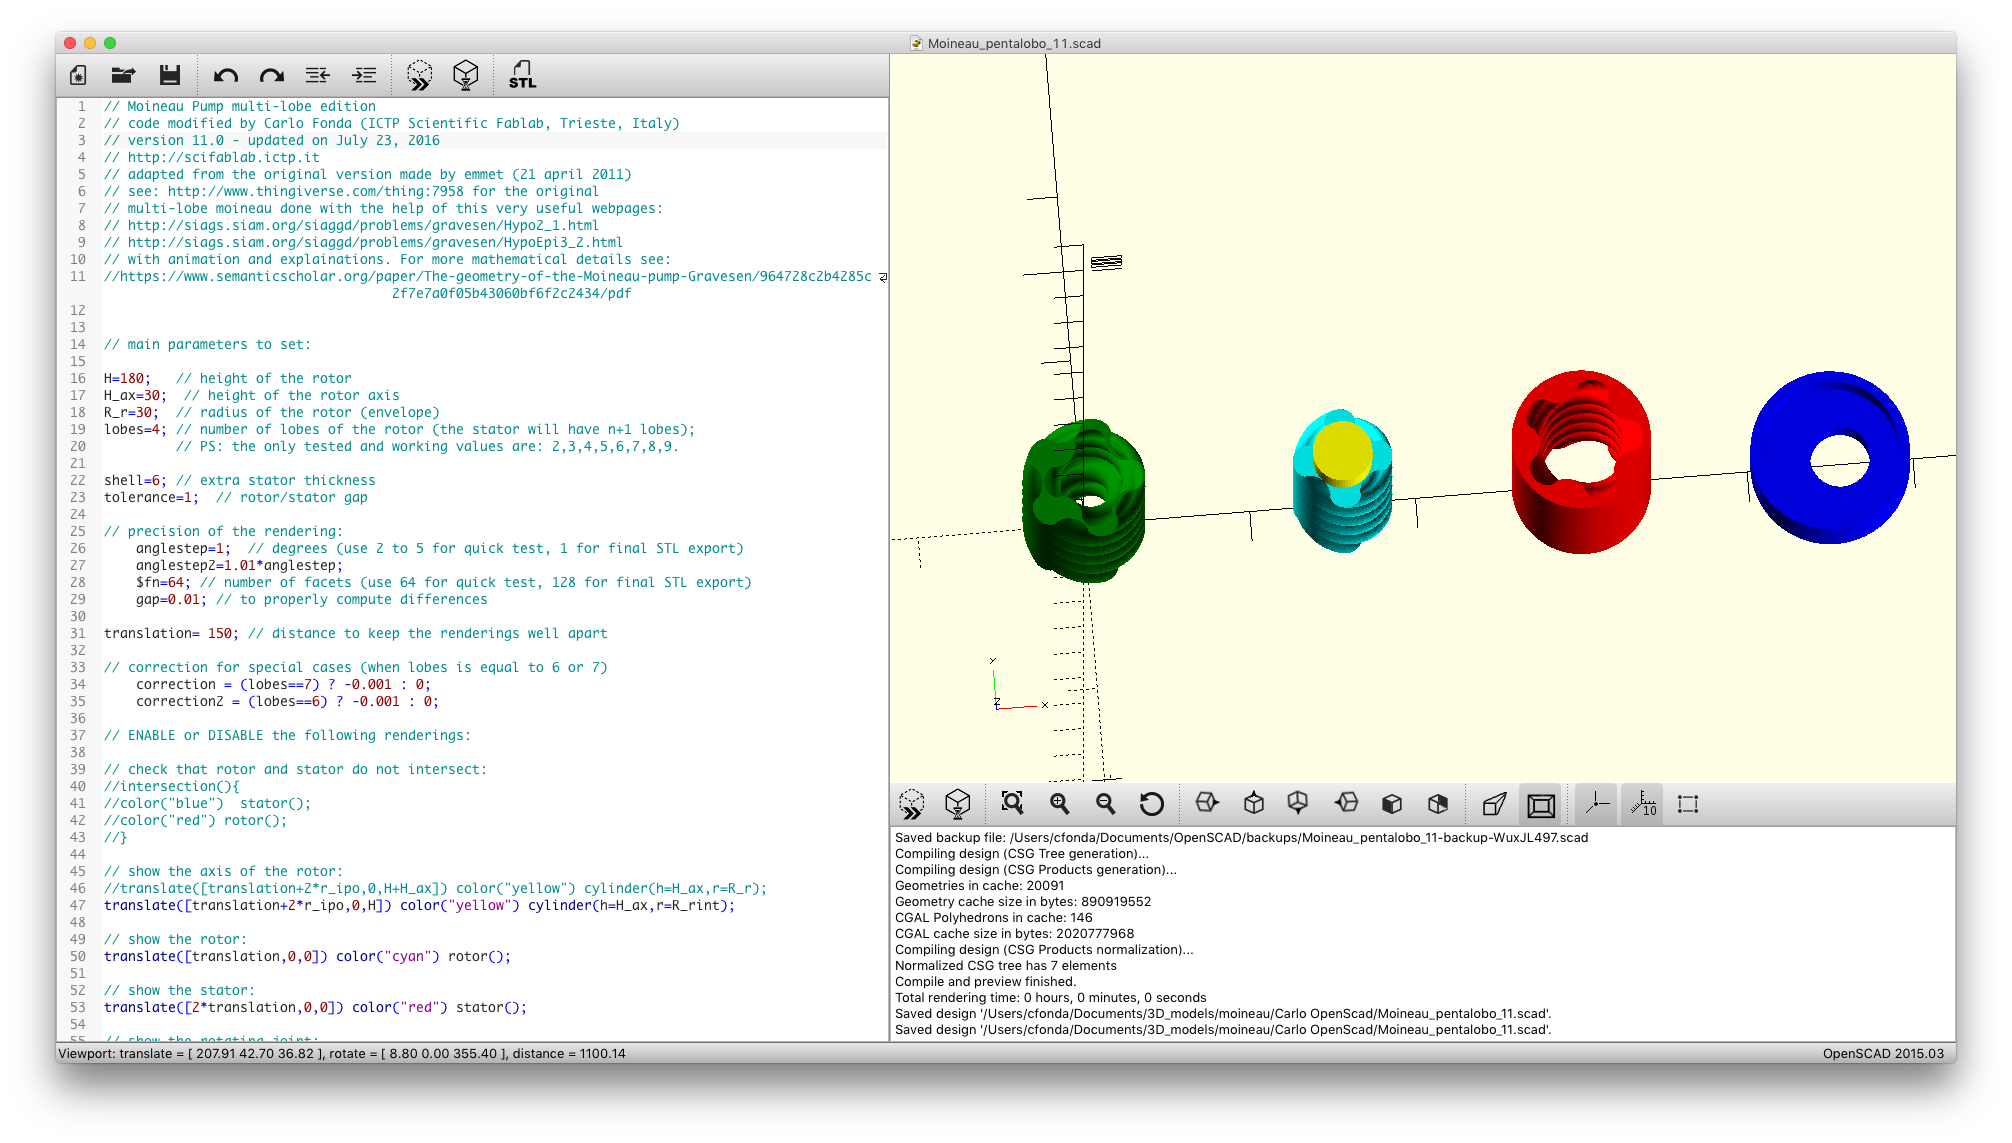
Task: Click the View All zoom icon
Action: coord(1013,804)
